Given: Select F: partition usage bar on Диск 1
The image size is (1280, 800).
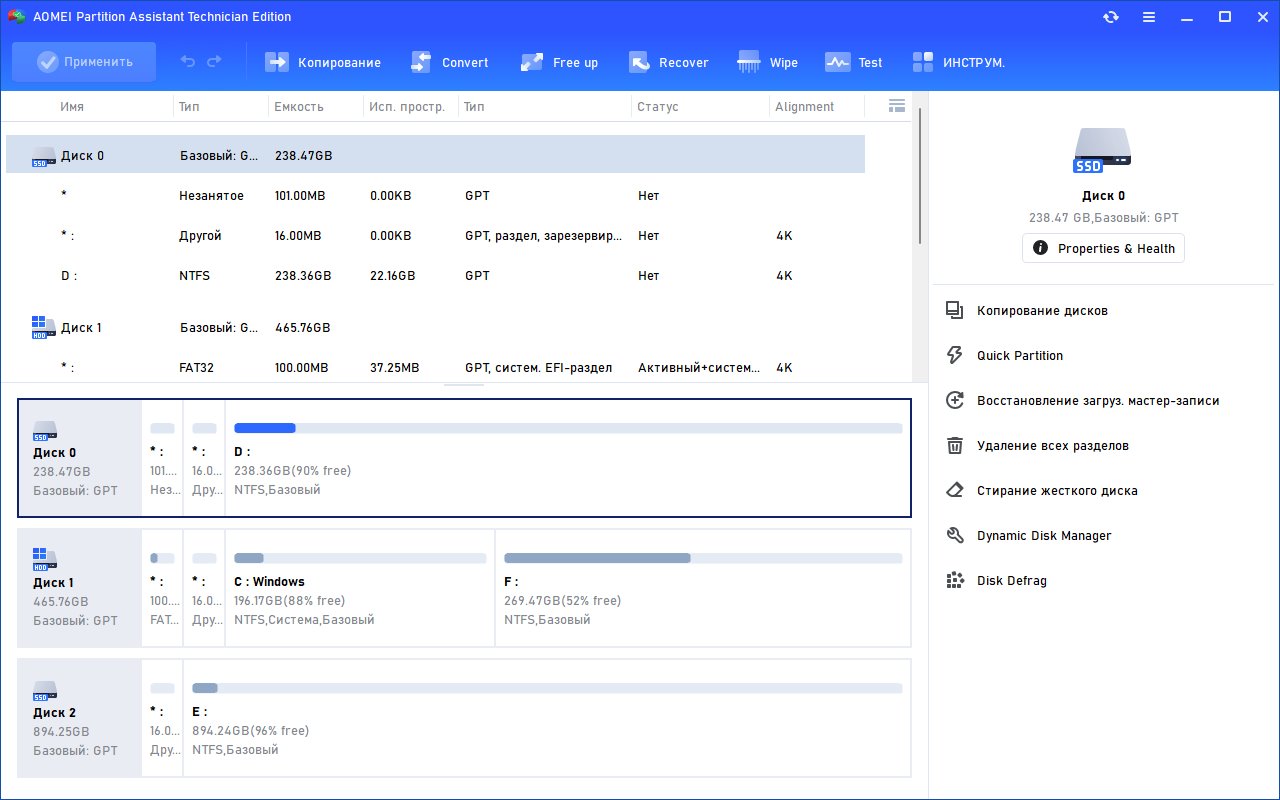Looking at the screenshot, I should 703,558.
